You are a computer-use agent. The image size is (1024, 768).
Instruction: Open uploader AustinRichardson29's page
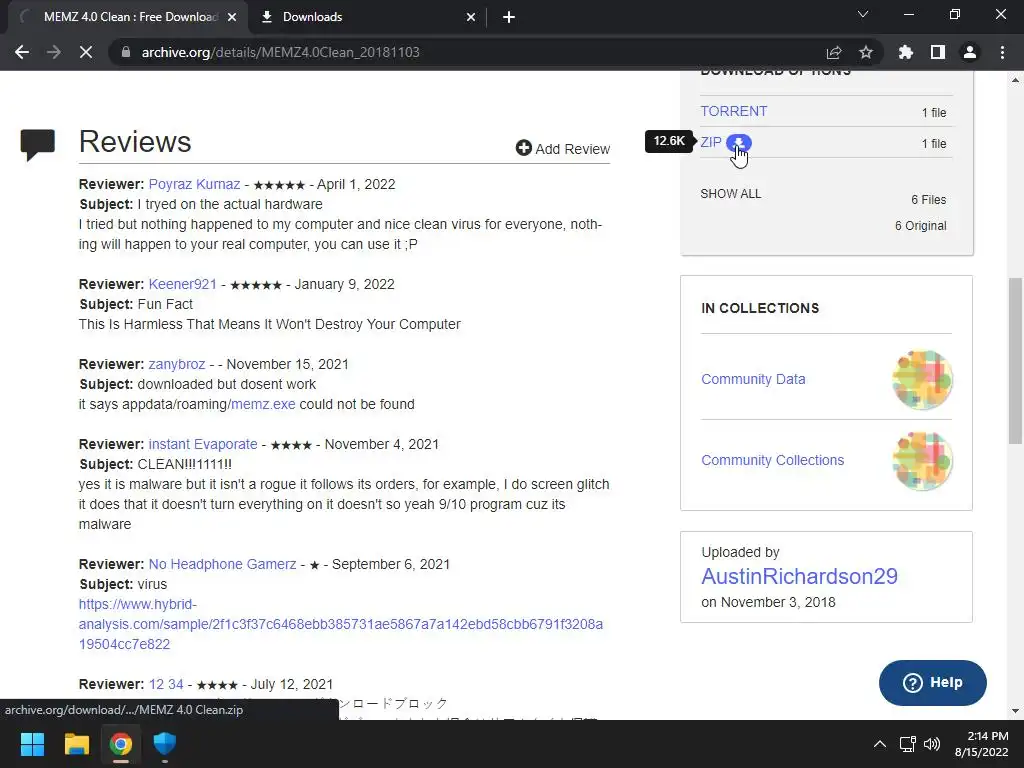click(x=799, y=576)
